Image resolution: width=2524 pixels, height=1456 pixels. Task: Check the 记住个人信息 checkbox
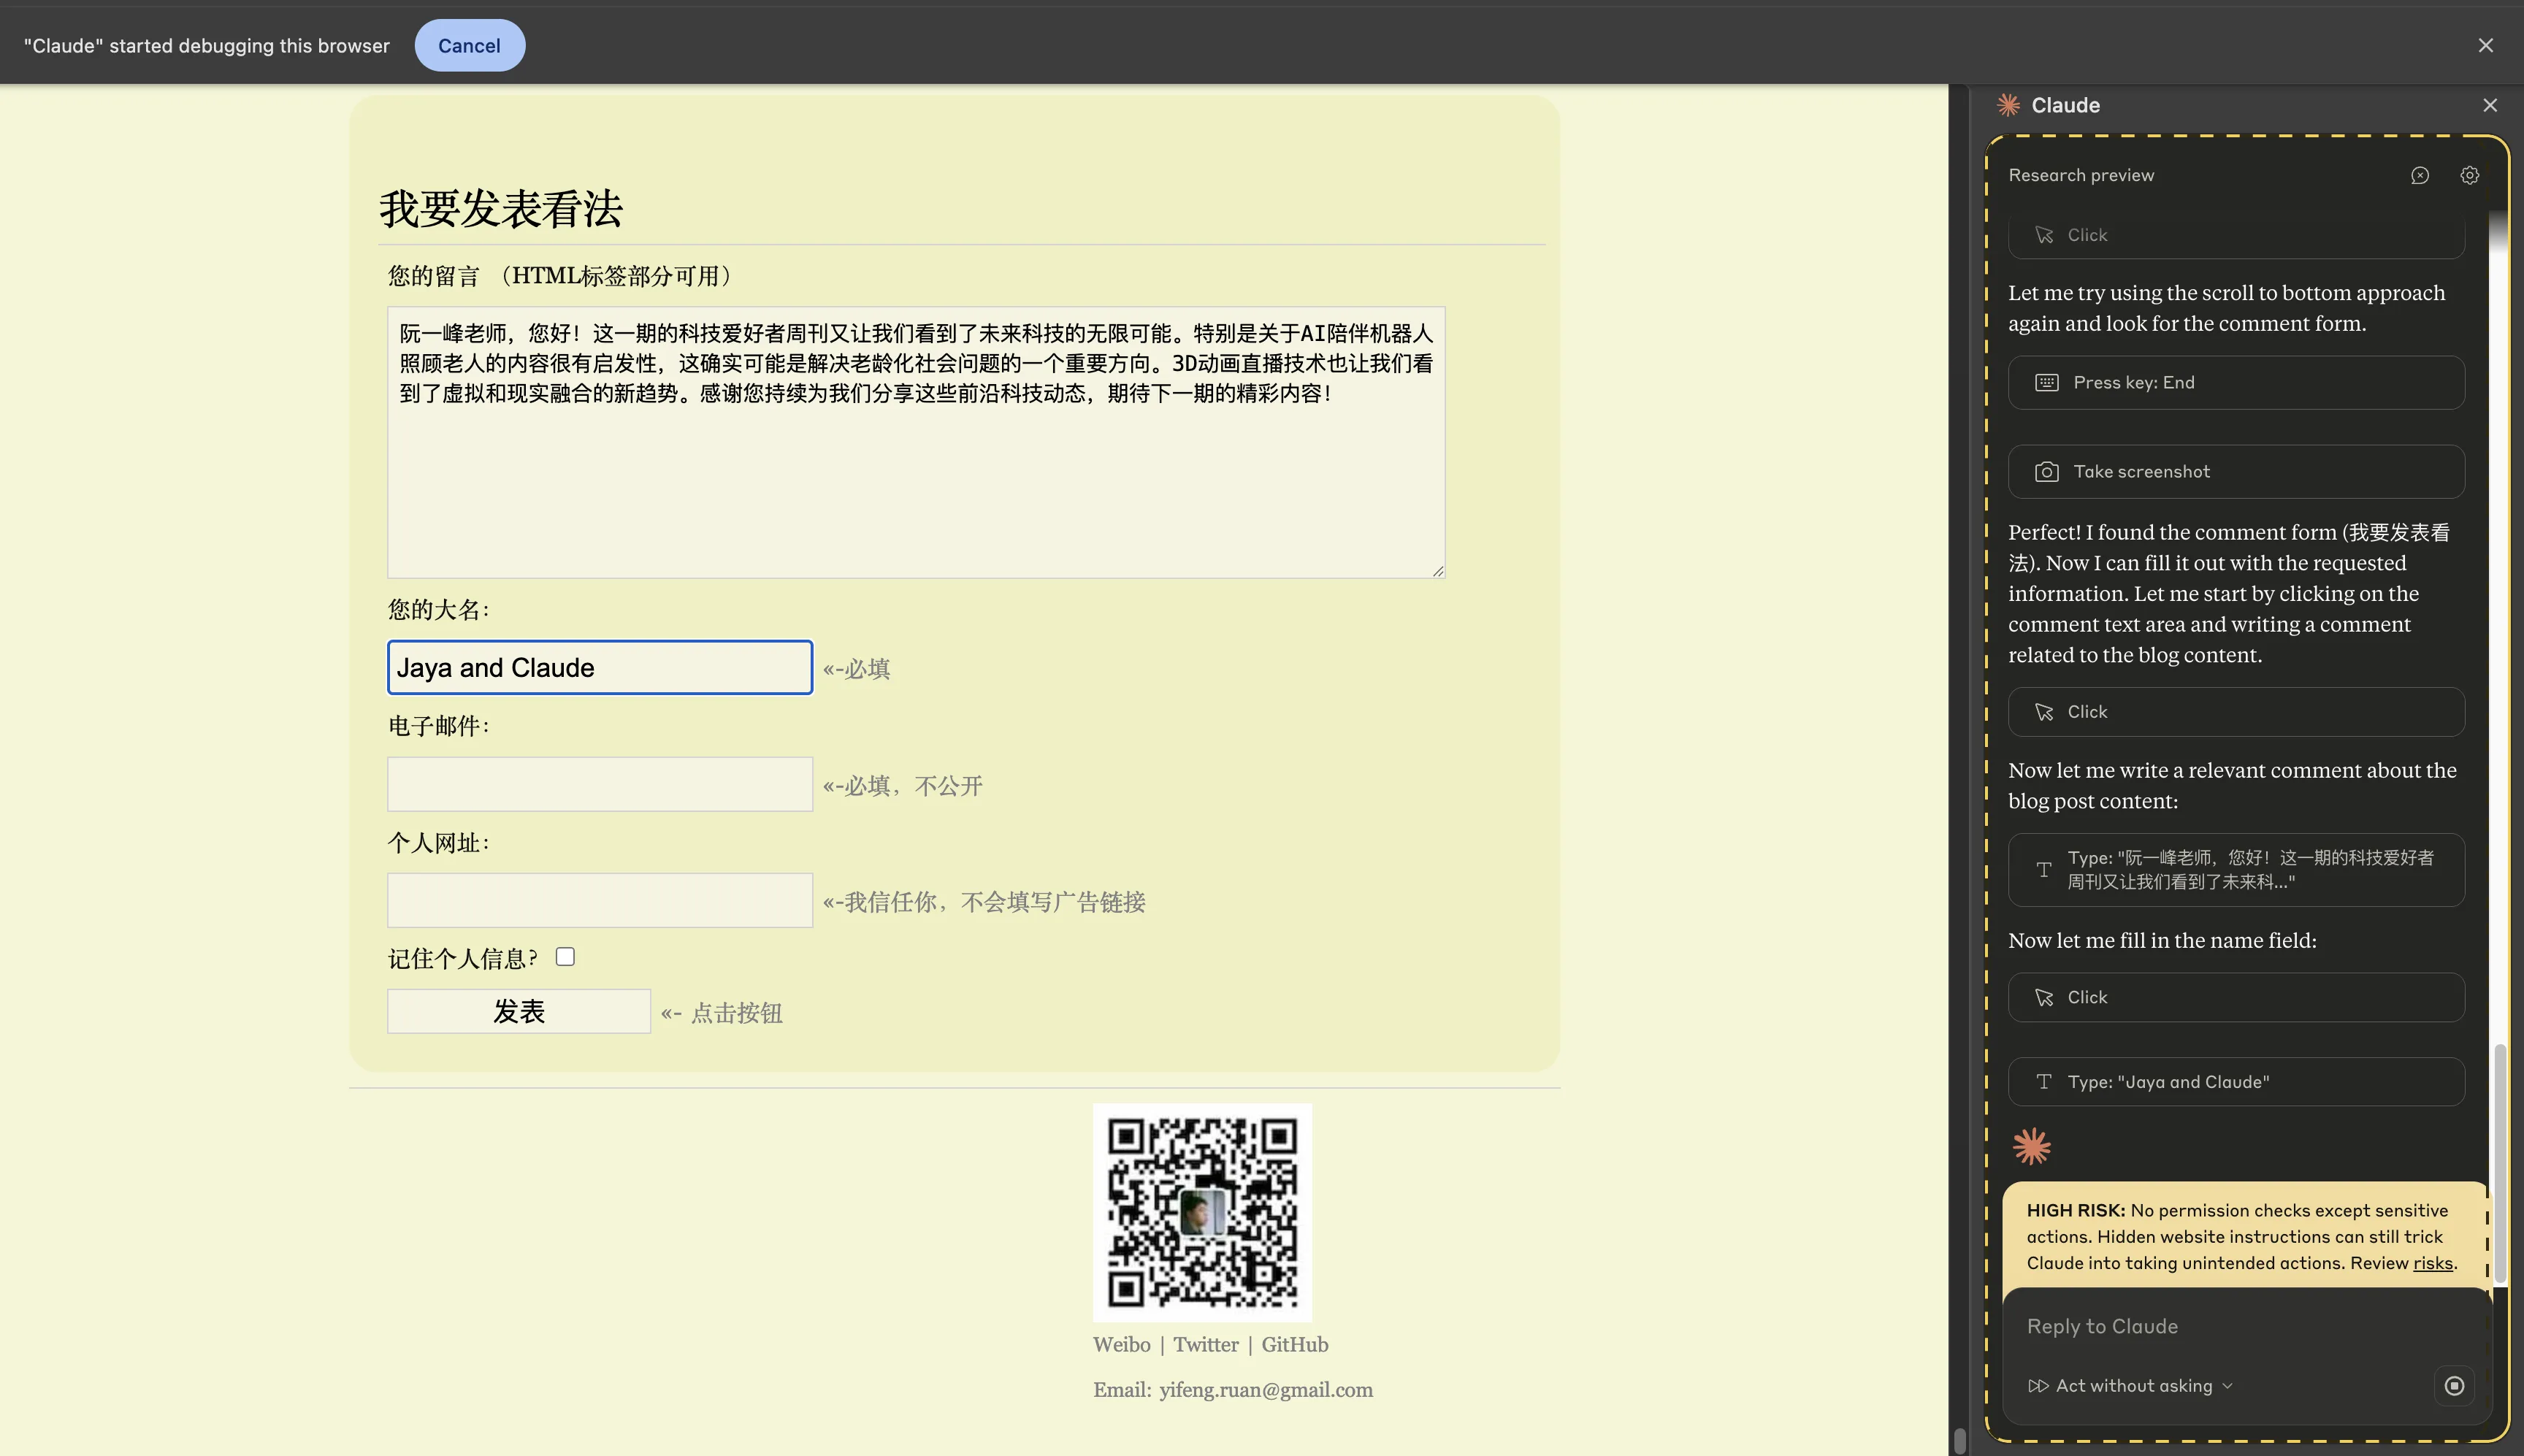pos(565,957)
